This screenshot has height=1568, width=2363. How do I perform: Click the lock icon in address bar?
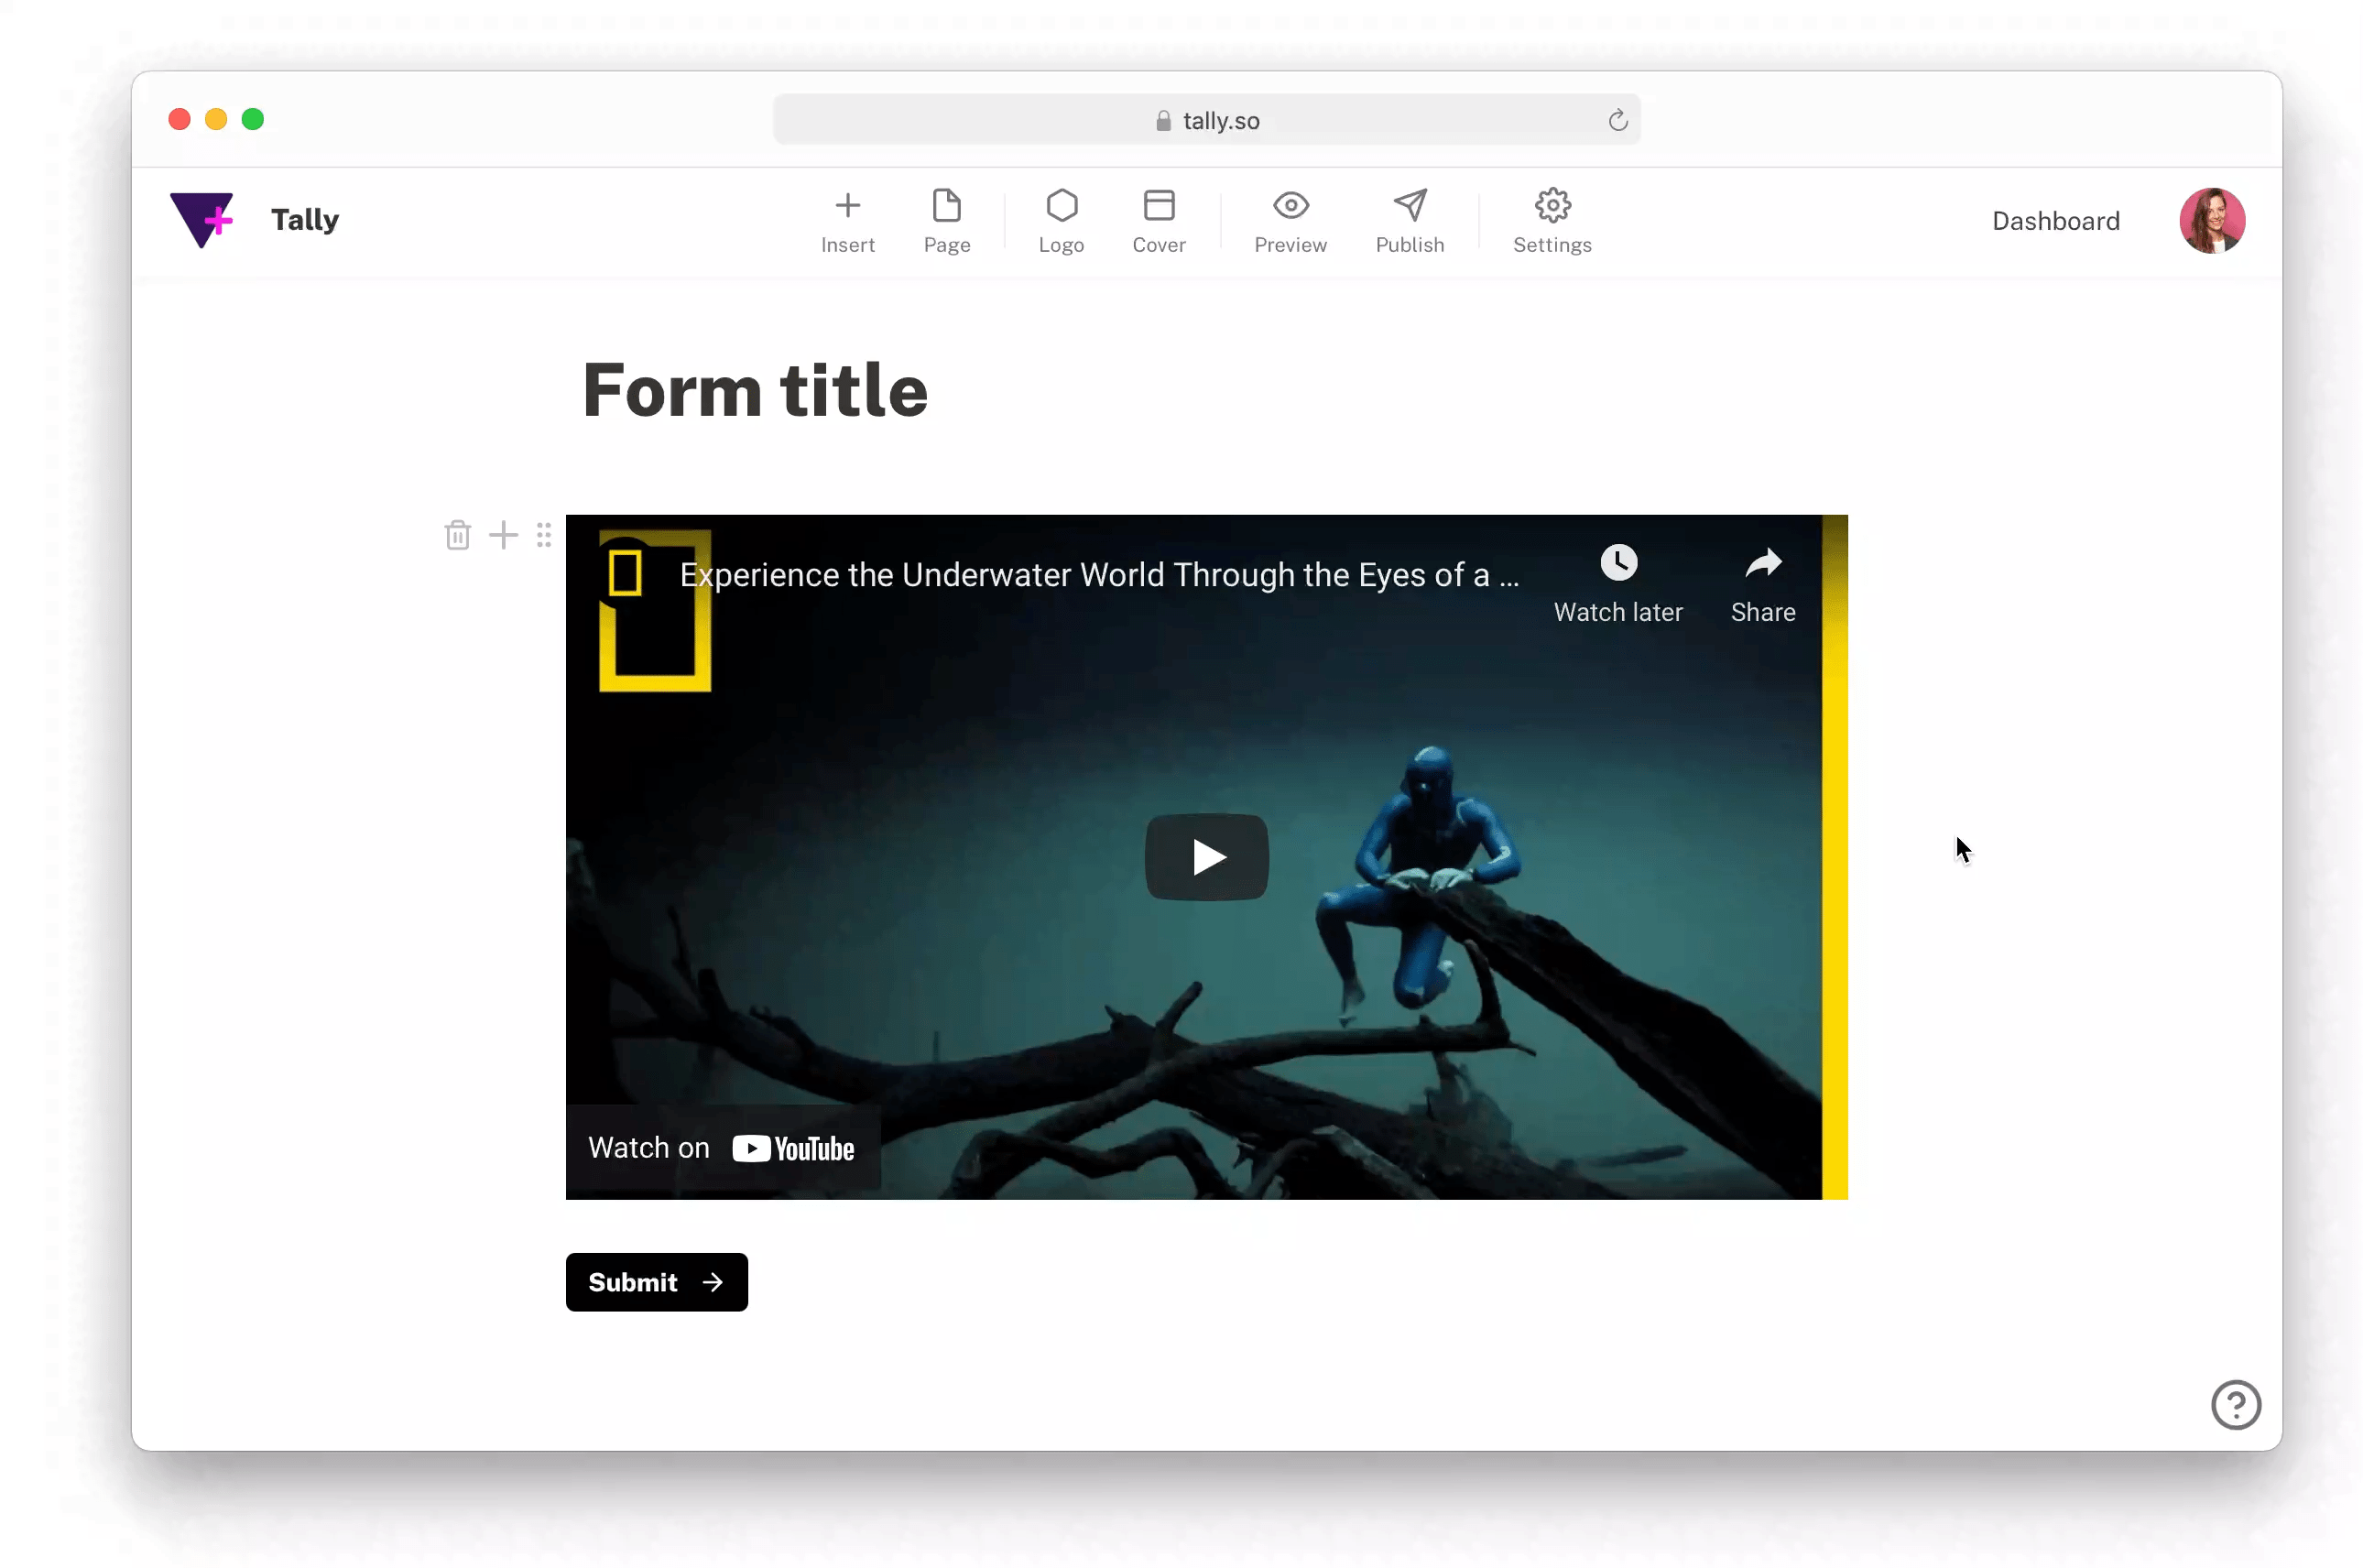[x=1162, y=121]
